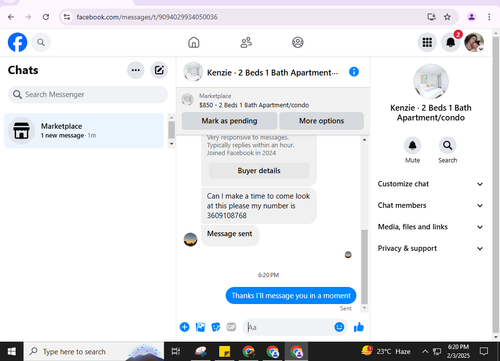Click the Search in conversation icon
Screen dimensions: 500x361
point(447,145)
